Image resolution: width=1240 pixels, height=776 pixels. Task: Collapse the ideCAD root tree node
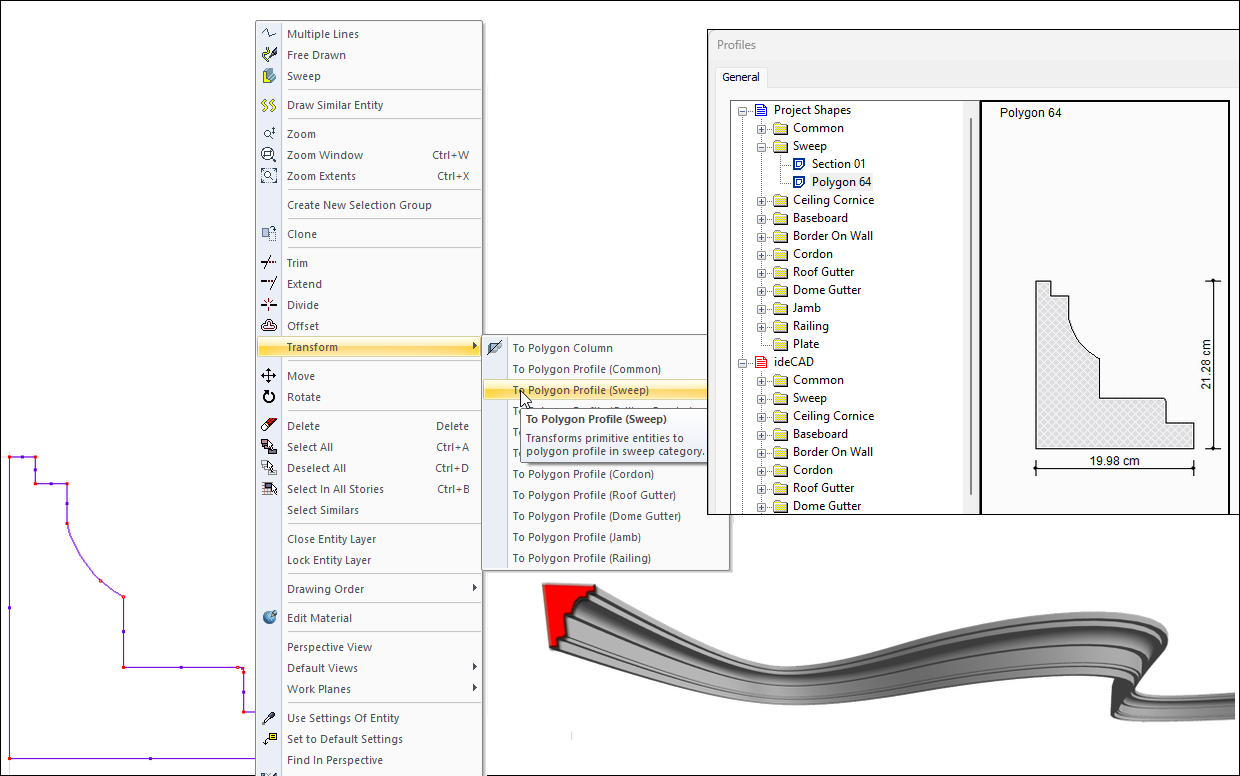point(743,362)
